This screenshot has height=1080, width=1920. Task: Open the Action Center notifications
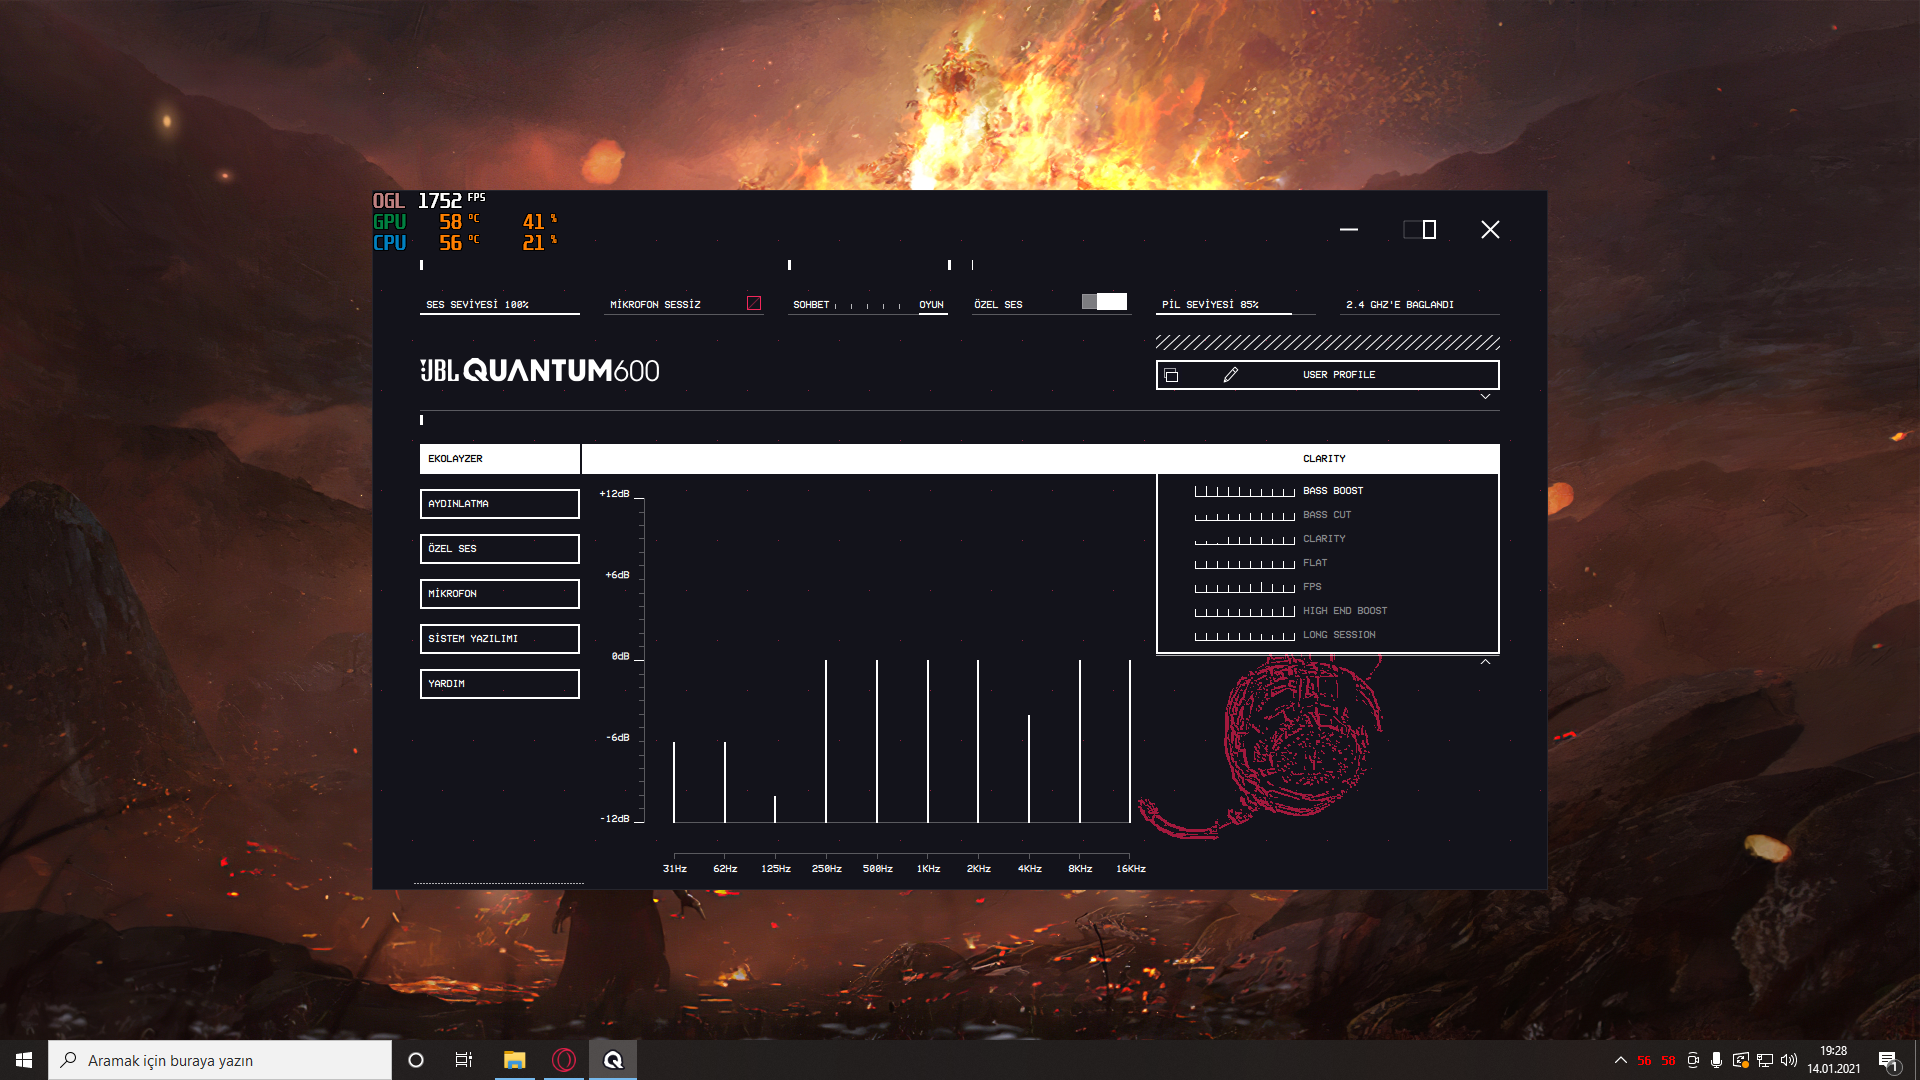1888,1060
